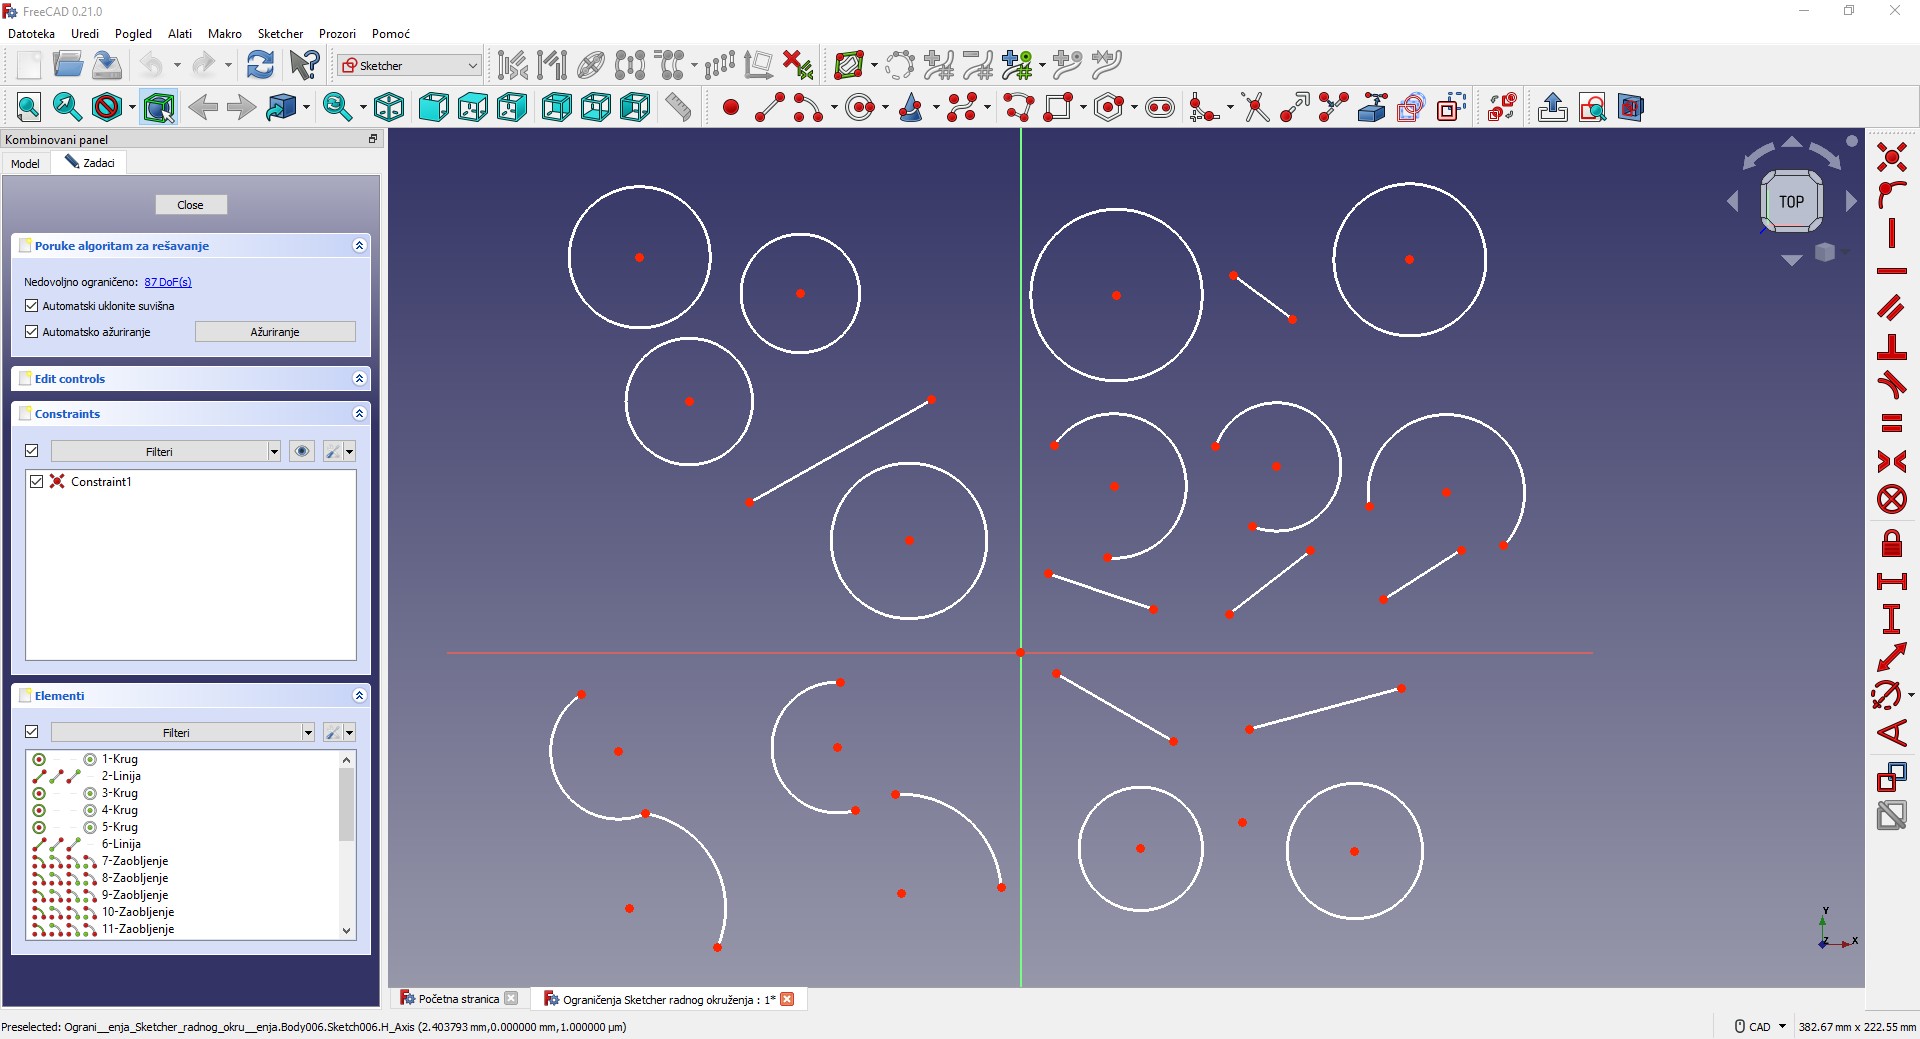The width and height of the screenshot is (1920, 1039).
Task: Select the Create point tool
Action: [730, 107]
